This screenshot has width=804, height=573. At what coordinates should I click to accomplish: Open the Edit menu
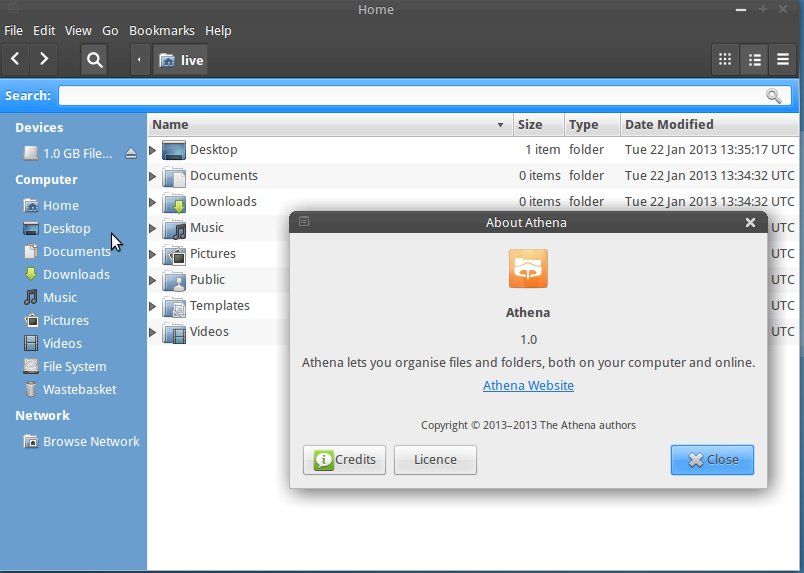[x=44, y=31]
